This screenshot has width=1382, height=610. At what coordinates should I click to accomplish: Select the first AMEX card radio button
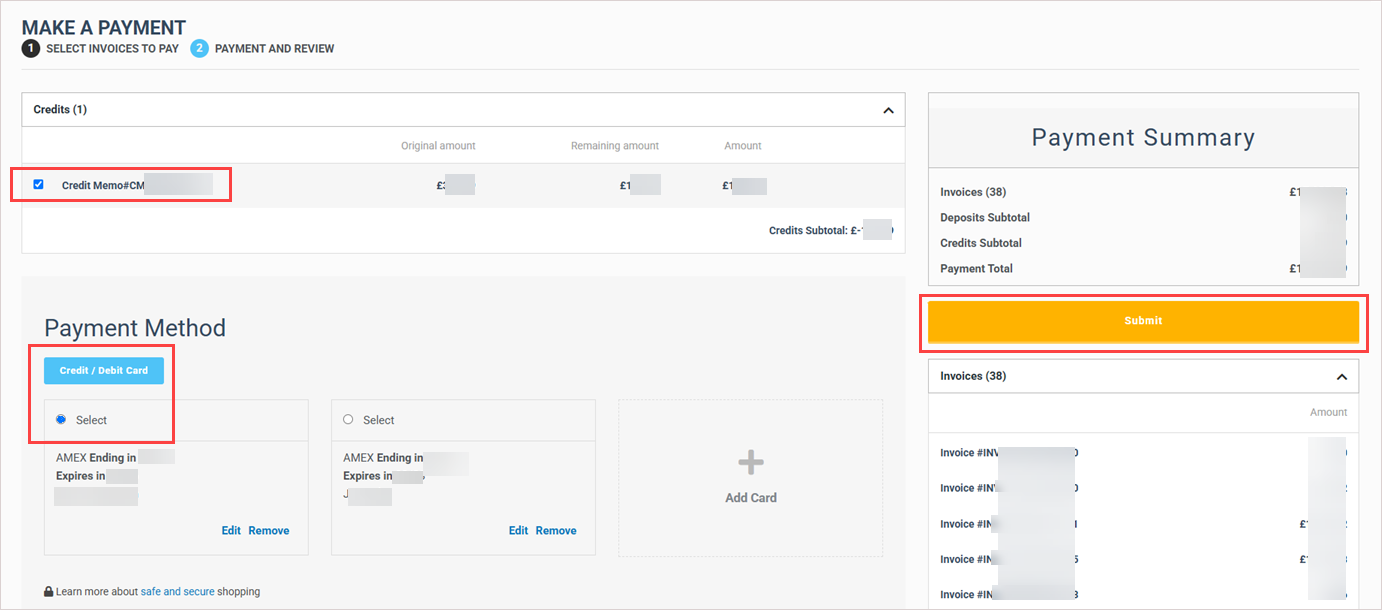pos(61,420)
